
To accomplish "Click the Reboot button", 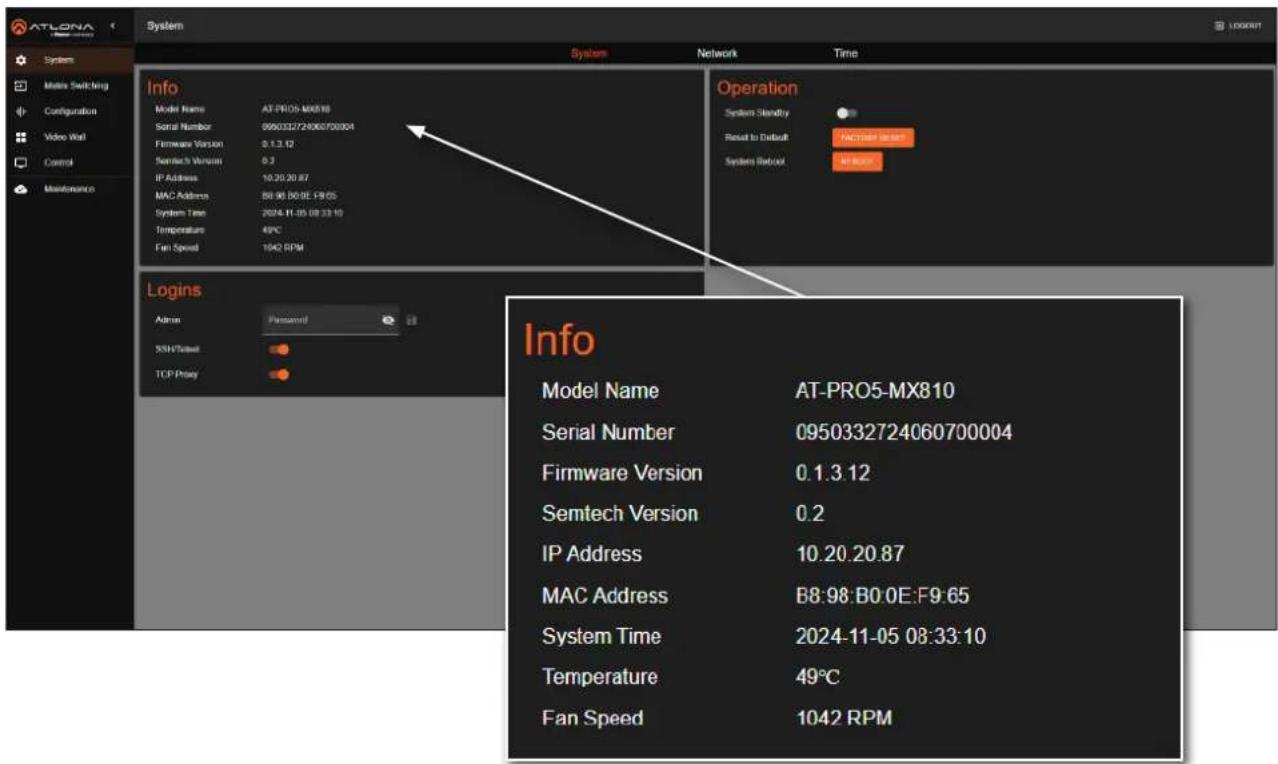I will pos(857,162).
